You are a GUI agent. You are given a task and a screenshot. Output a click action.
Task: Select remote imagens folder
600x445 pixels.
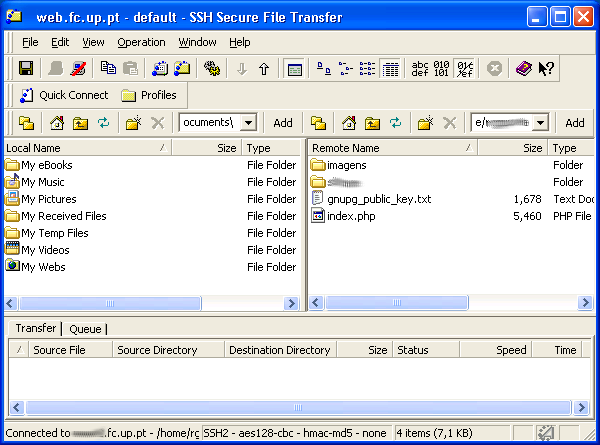pos(338,165)
